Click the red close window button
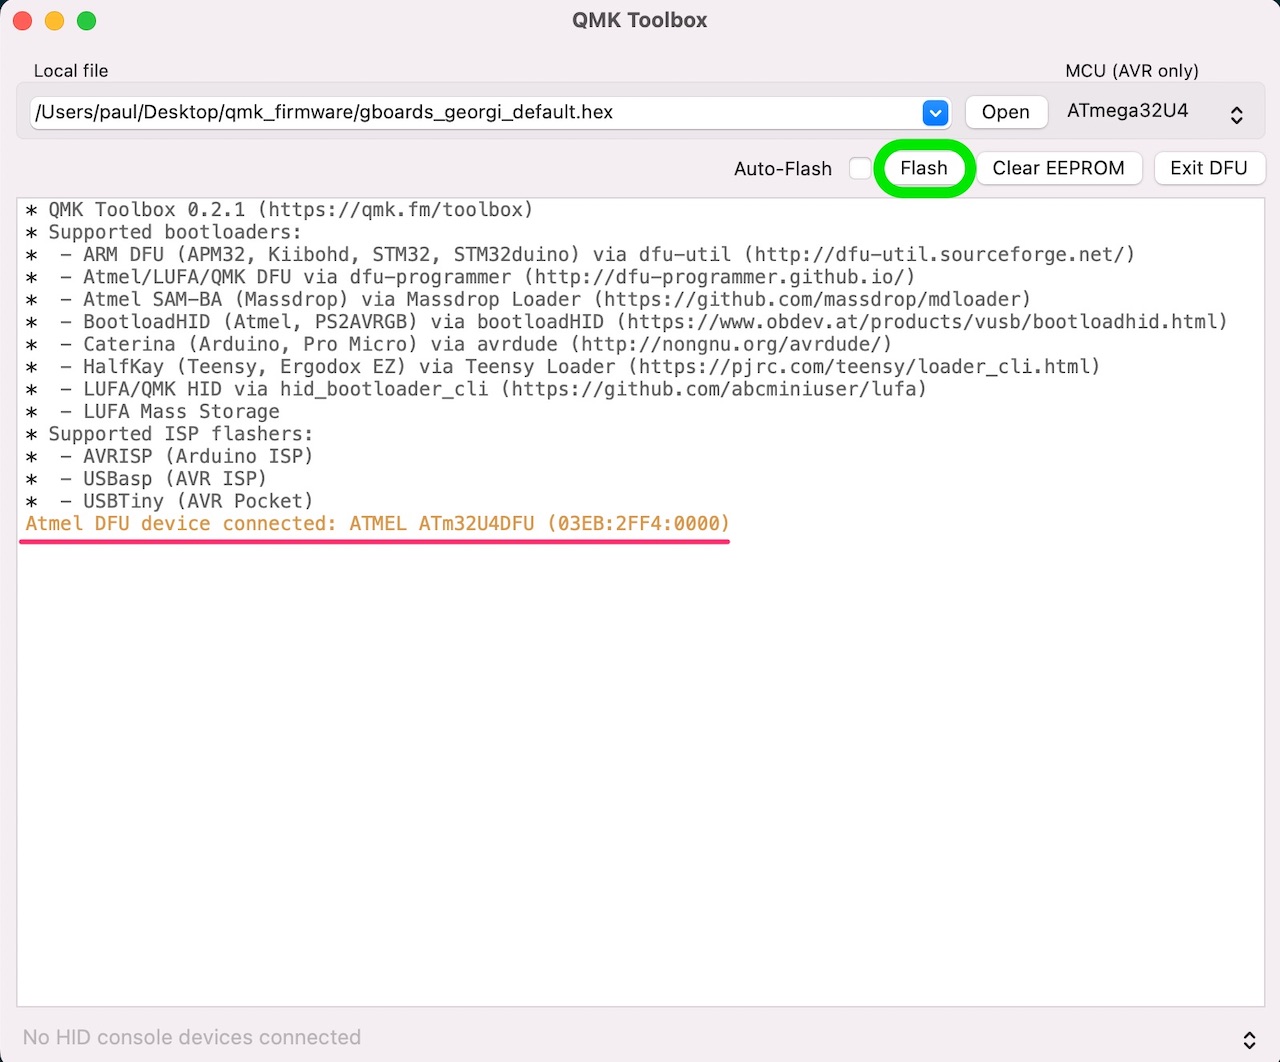 pyautogui.click(x=23, y=20)
